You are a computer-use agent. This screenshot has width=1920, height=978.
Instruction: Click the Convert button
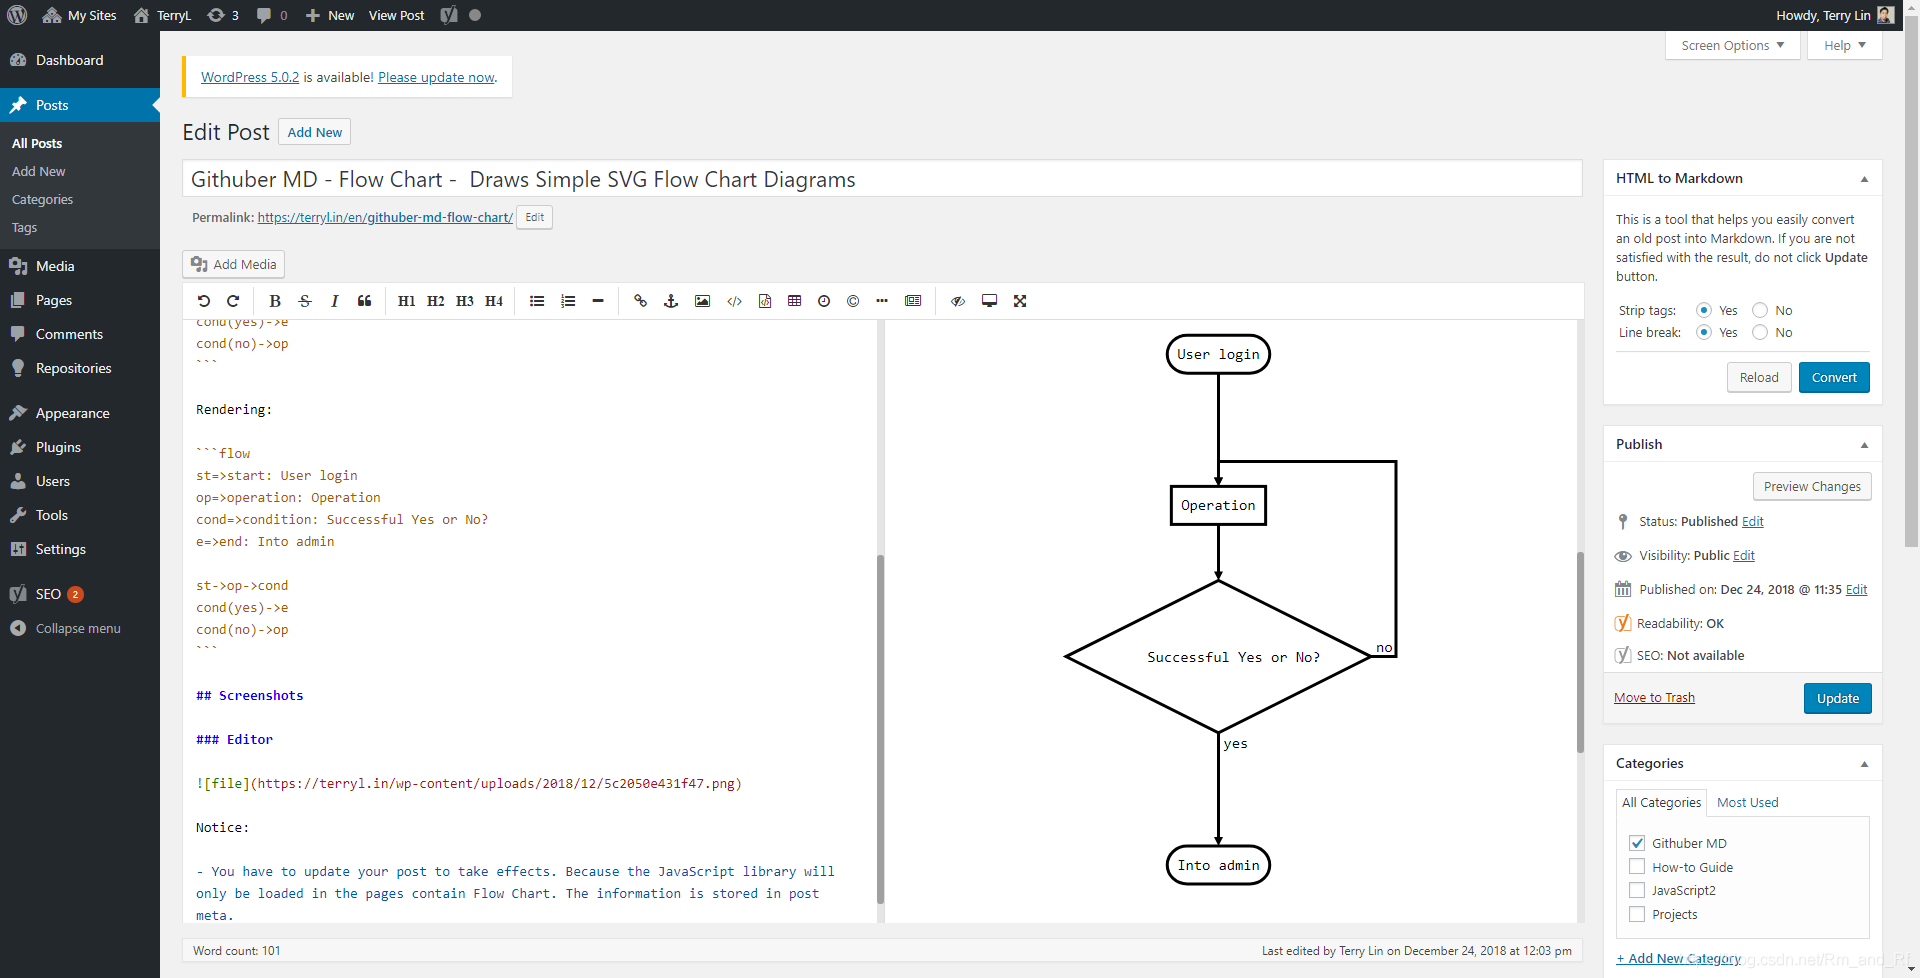(x=1834, y=377)
